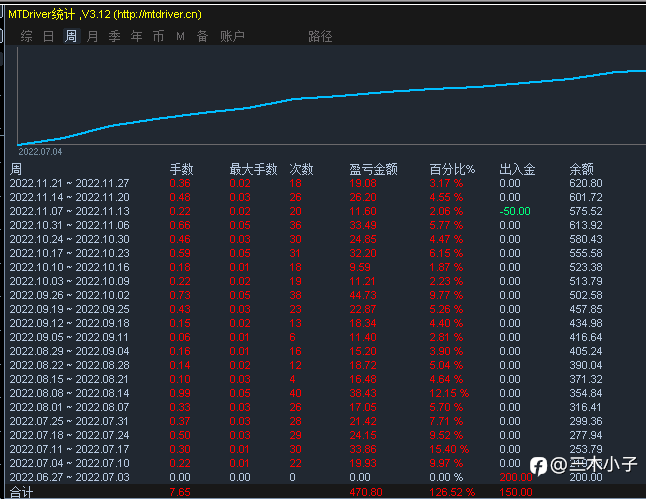This screenshot has width=646, height=499.
Task: Click the 路径 path label
Action: coord(320,36)
